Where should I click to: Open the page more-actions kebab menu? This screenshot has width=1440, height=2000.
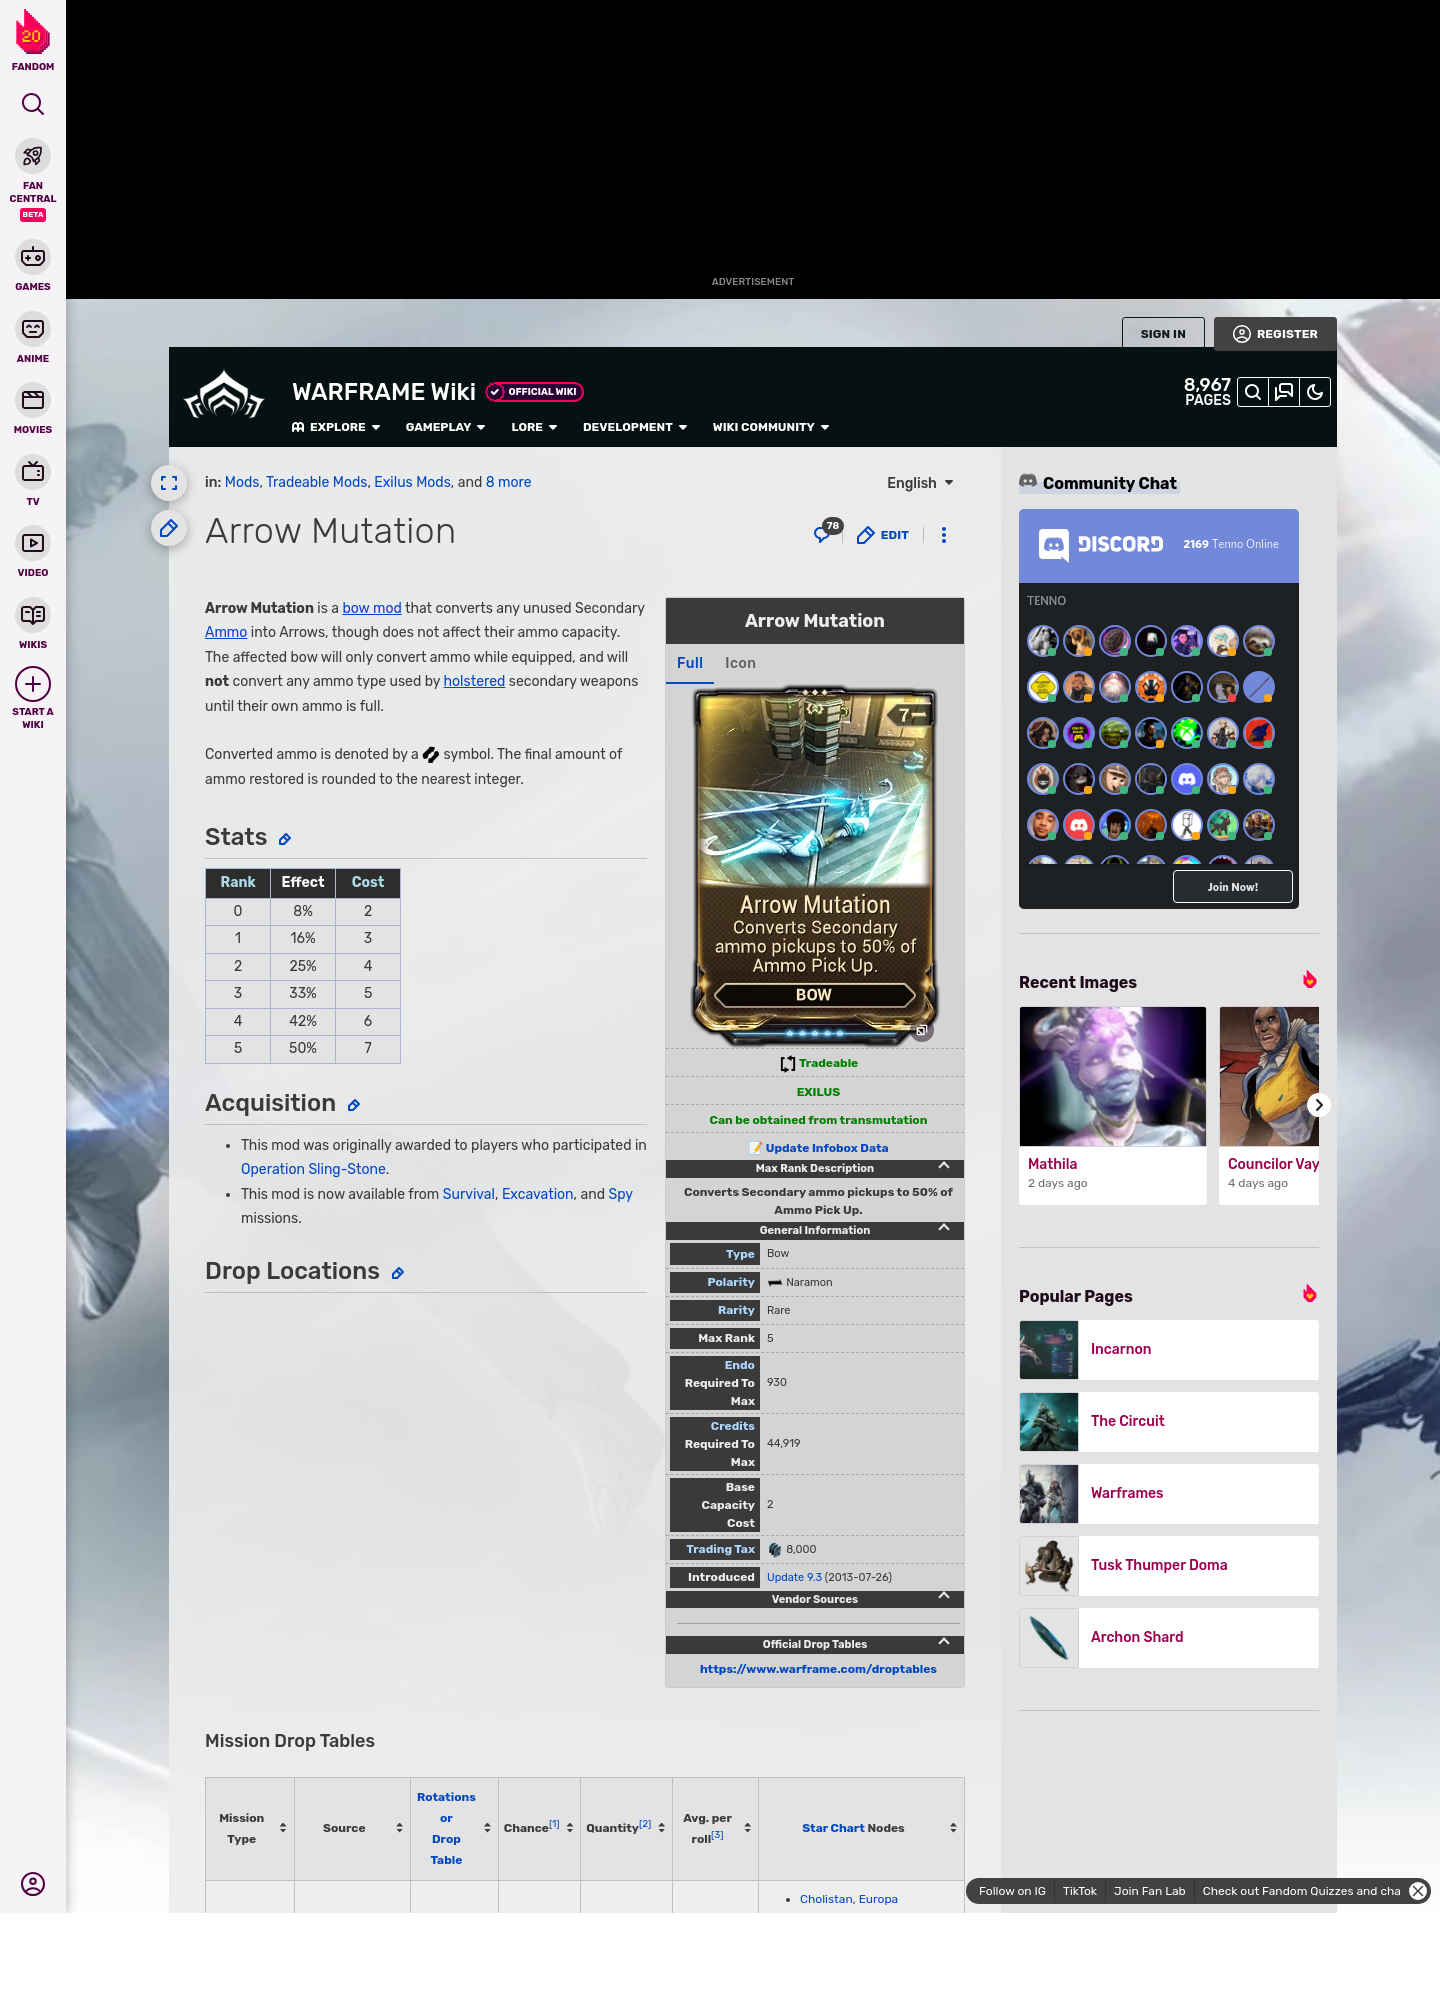coord(944,535)
